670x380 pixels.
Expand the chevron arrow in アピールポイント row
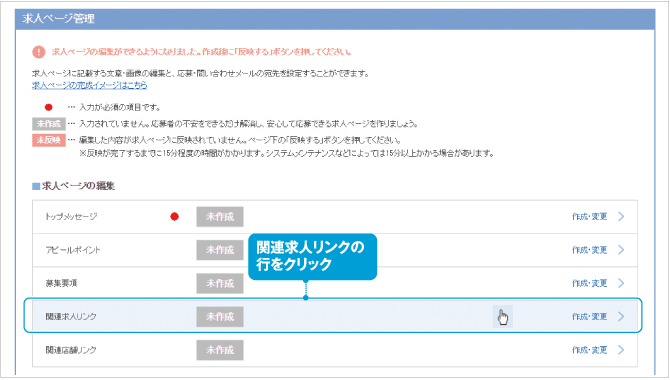point(621,250)
